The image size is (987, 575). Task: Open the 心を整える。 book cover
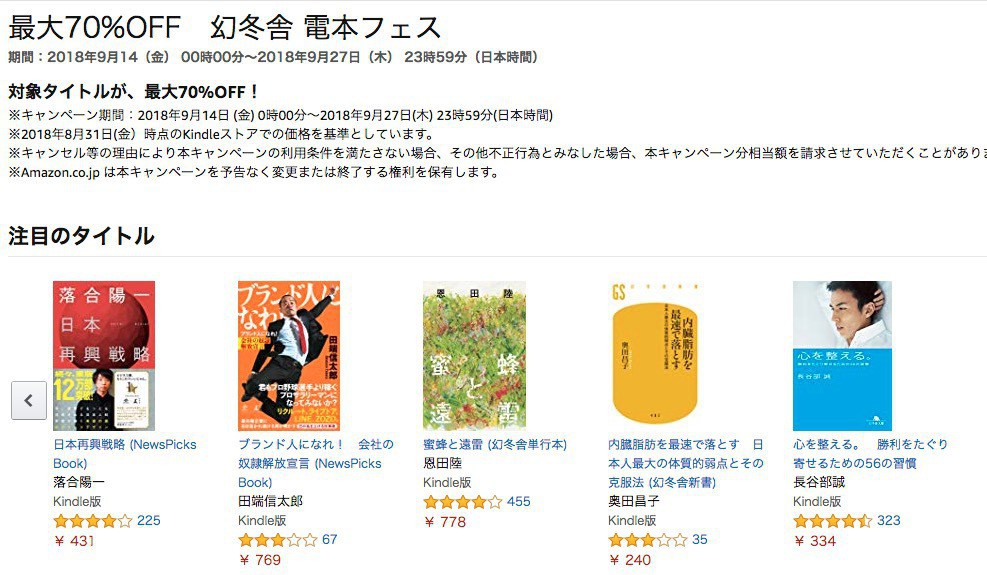842,356
